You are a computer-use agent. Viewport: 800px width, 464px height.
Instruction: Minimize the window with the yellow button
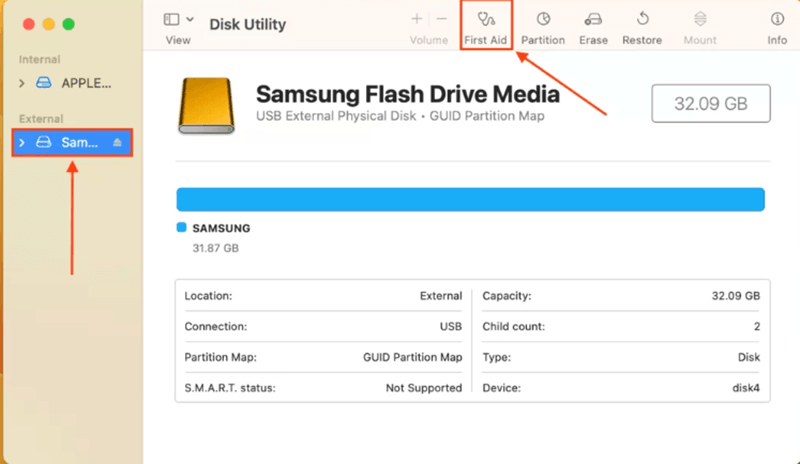coord(49,24)
